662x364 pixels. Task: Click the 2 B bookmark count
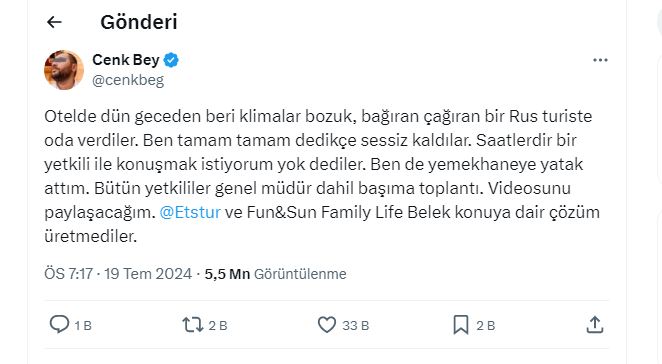click(486, 326)
